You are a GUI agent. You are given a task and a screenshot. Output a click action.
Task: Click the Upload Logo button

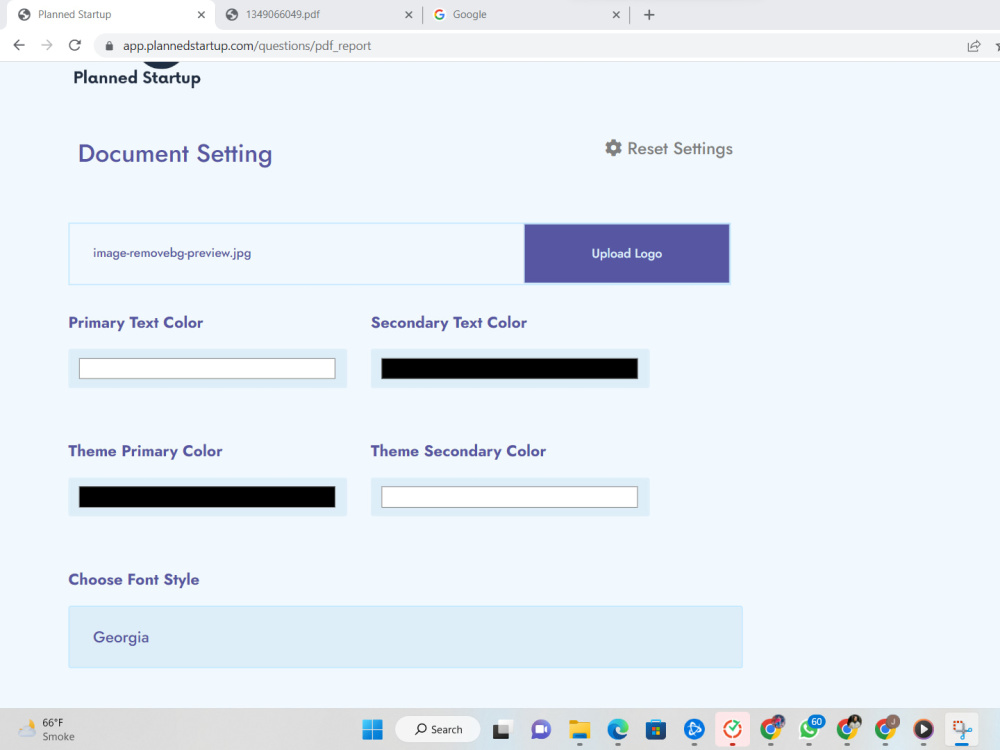pos(626,253)
